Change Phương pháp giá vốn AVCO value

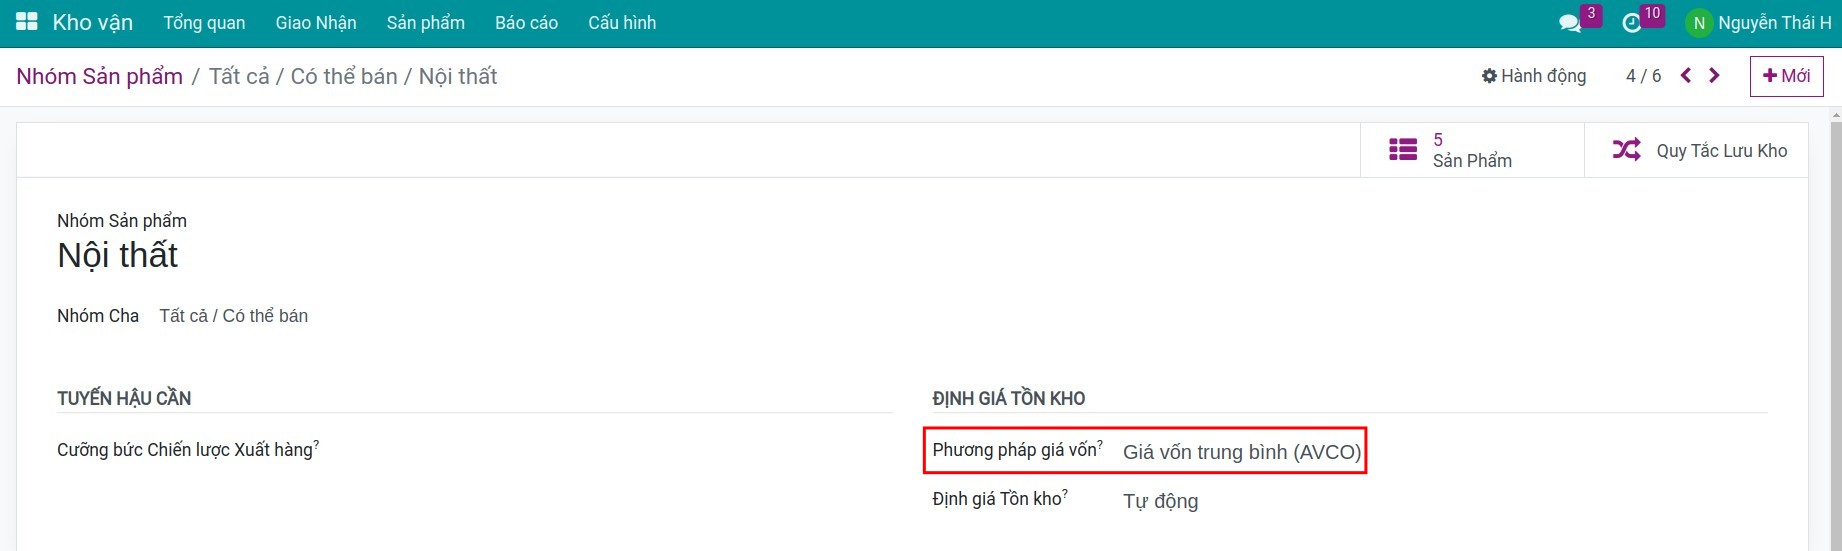tap(1242, 452)
